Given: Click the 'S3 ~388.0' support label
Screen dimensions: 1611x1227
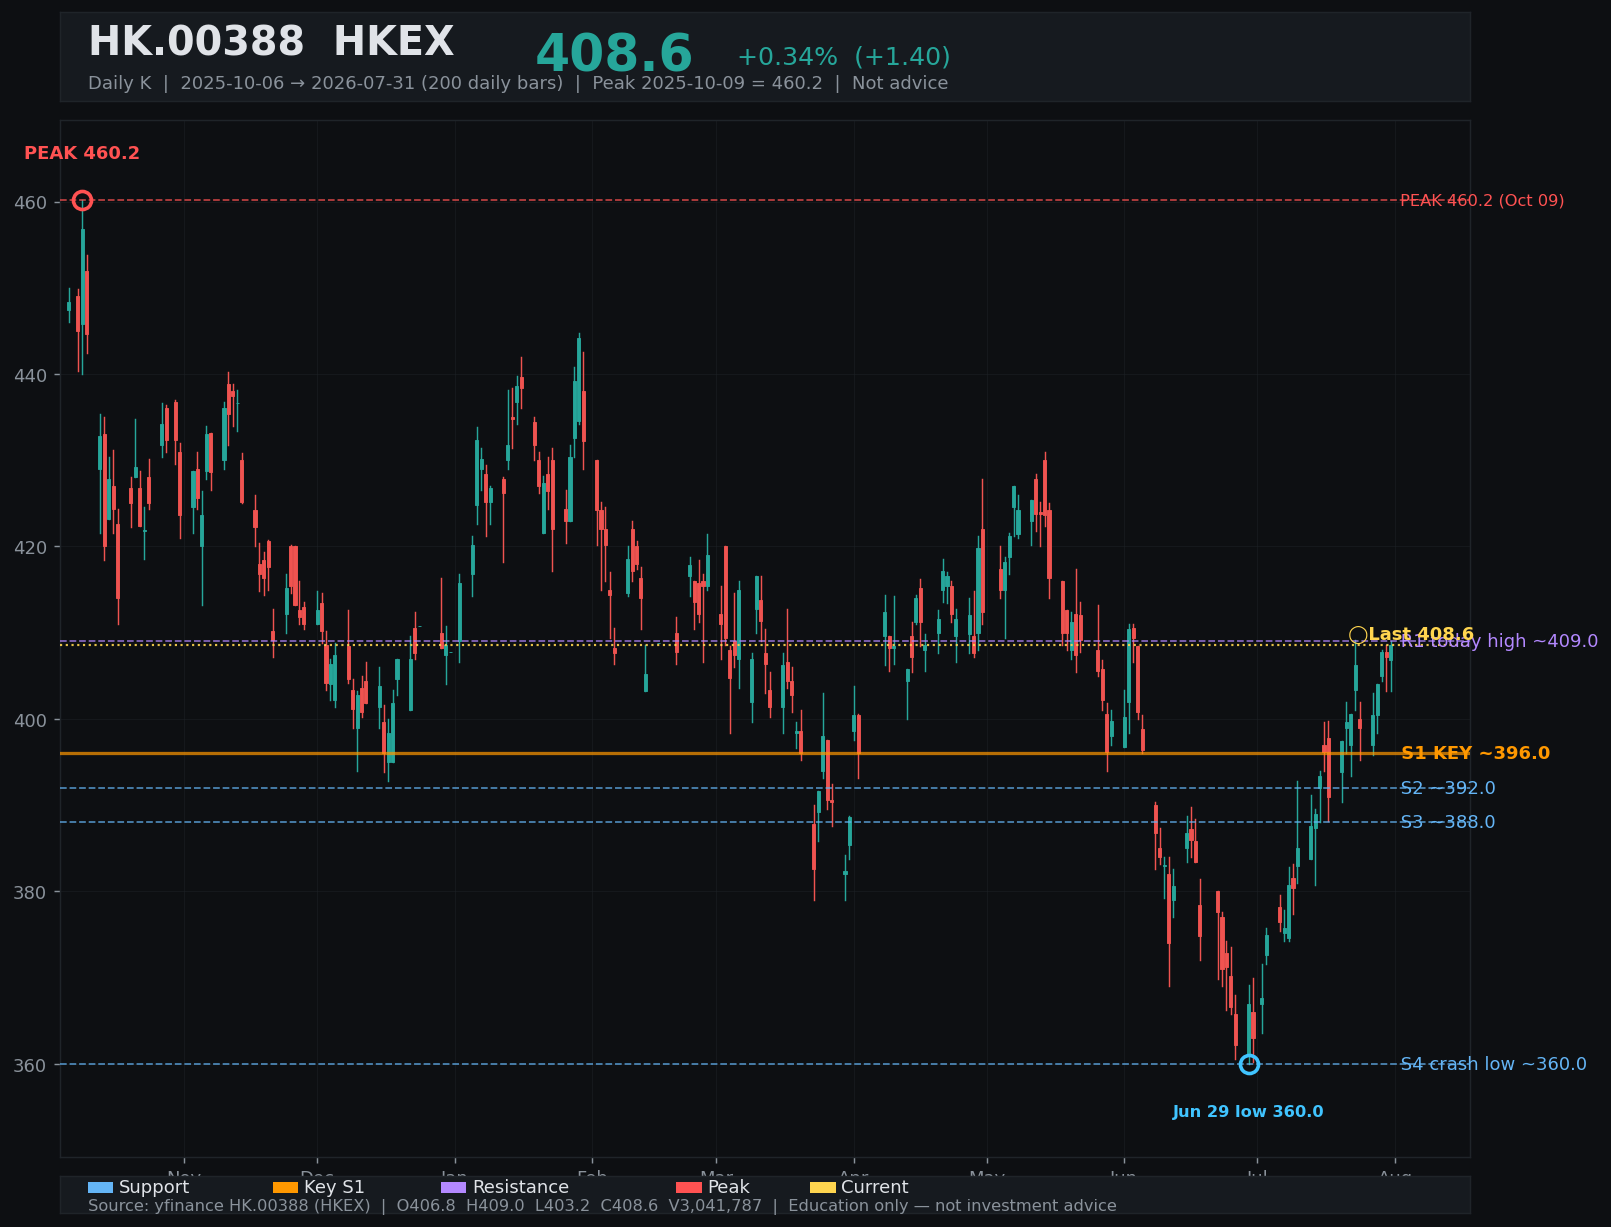Looking at the screenshot, I should (1448, 823).
